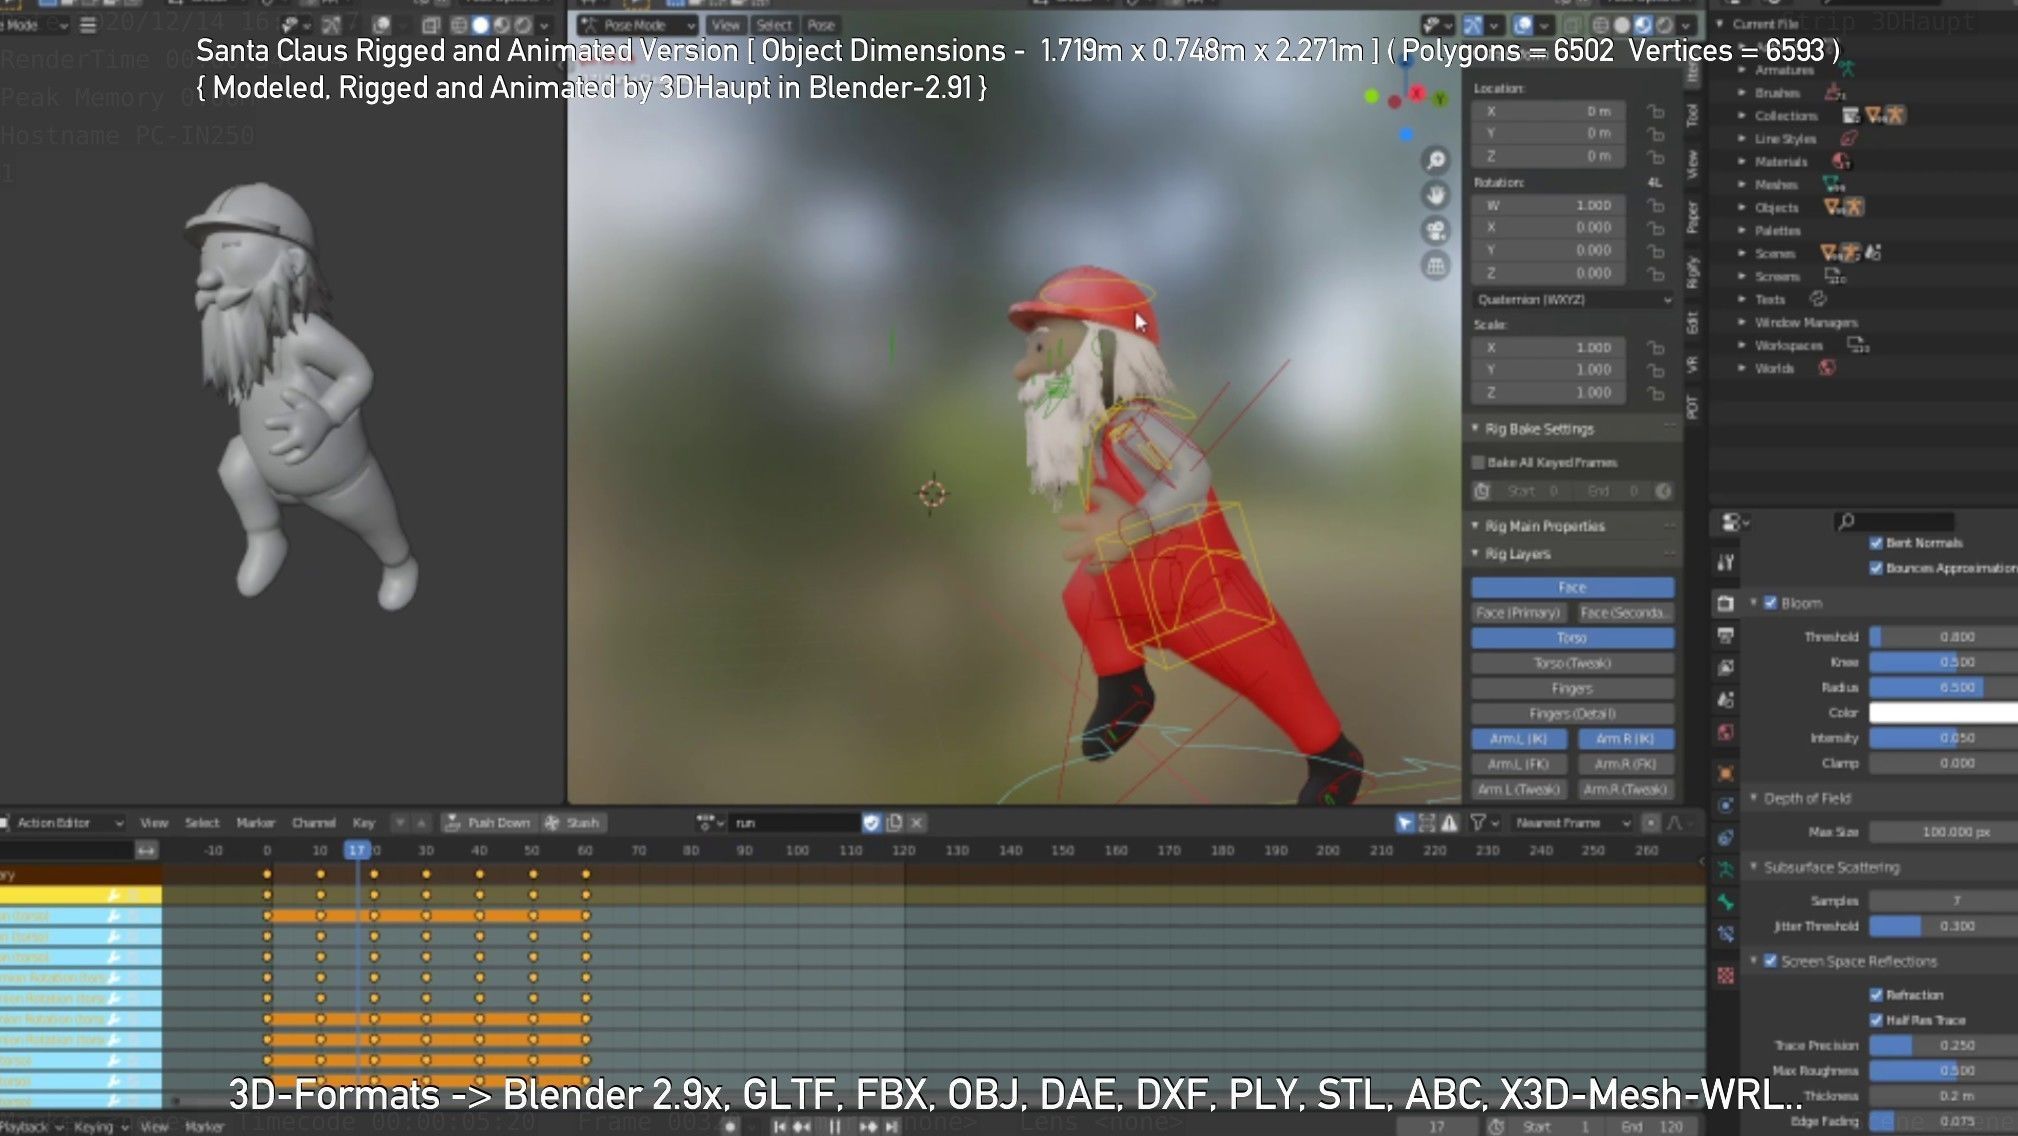
Task: Open the Channel menu in Action Editor
Action: pyautogui.click(x=313, y=823)
